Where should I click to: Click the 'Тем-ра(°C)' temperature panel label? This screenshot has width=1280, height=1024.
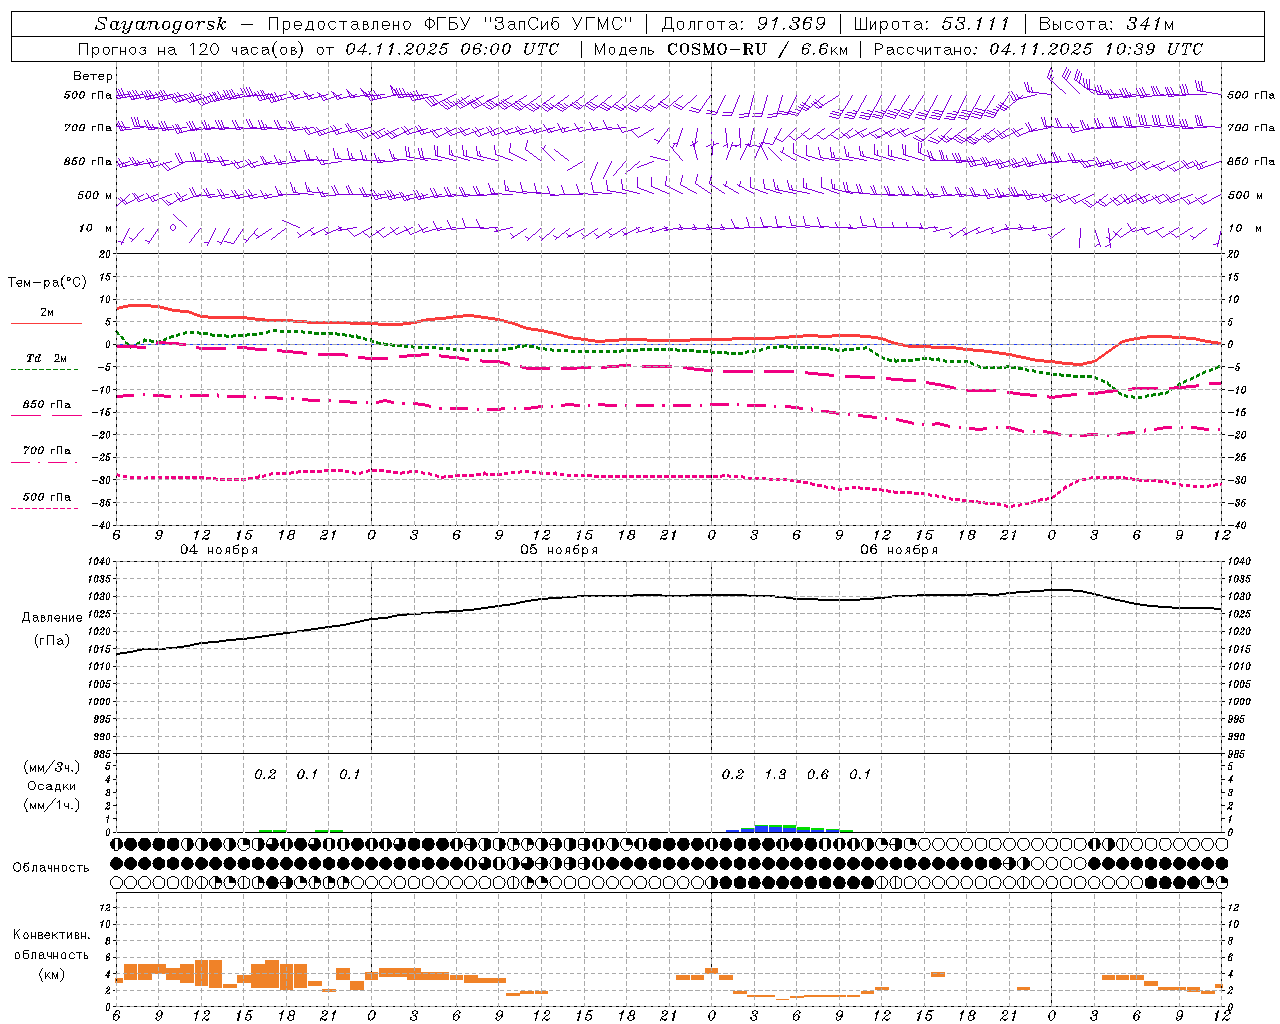[x=47, y=283]
